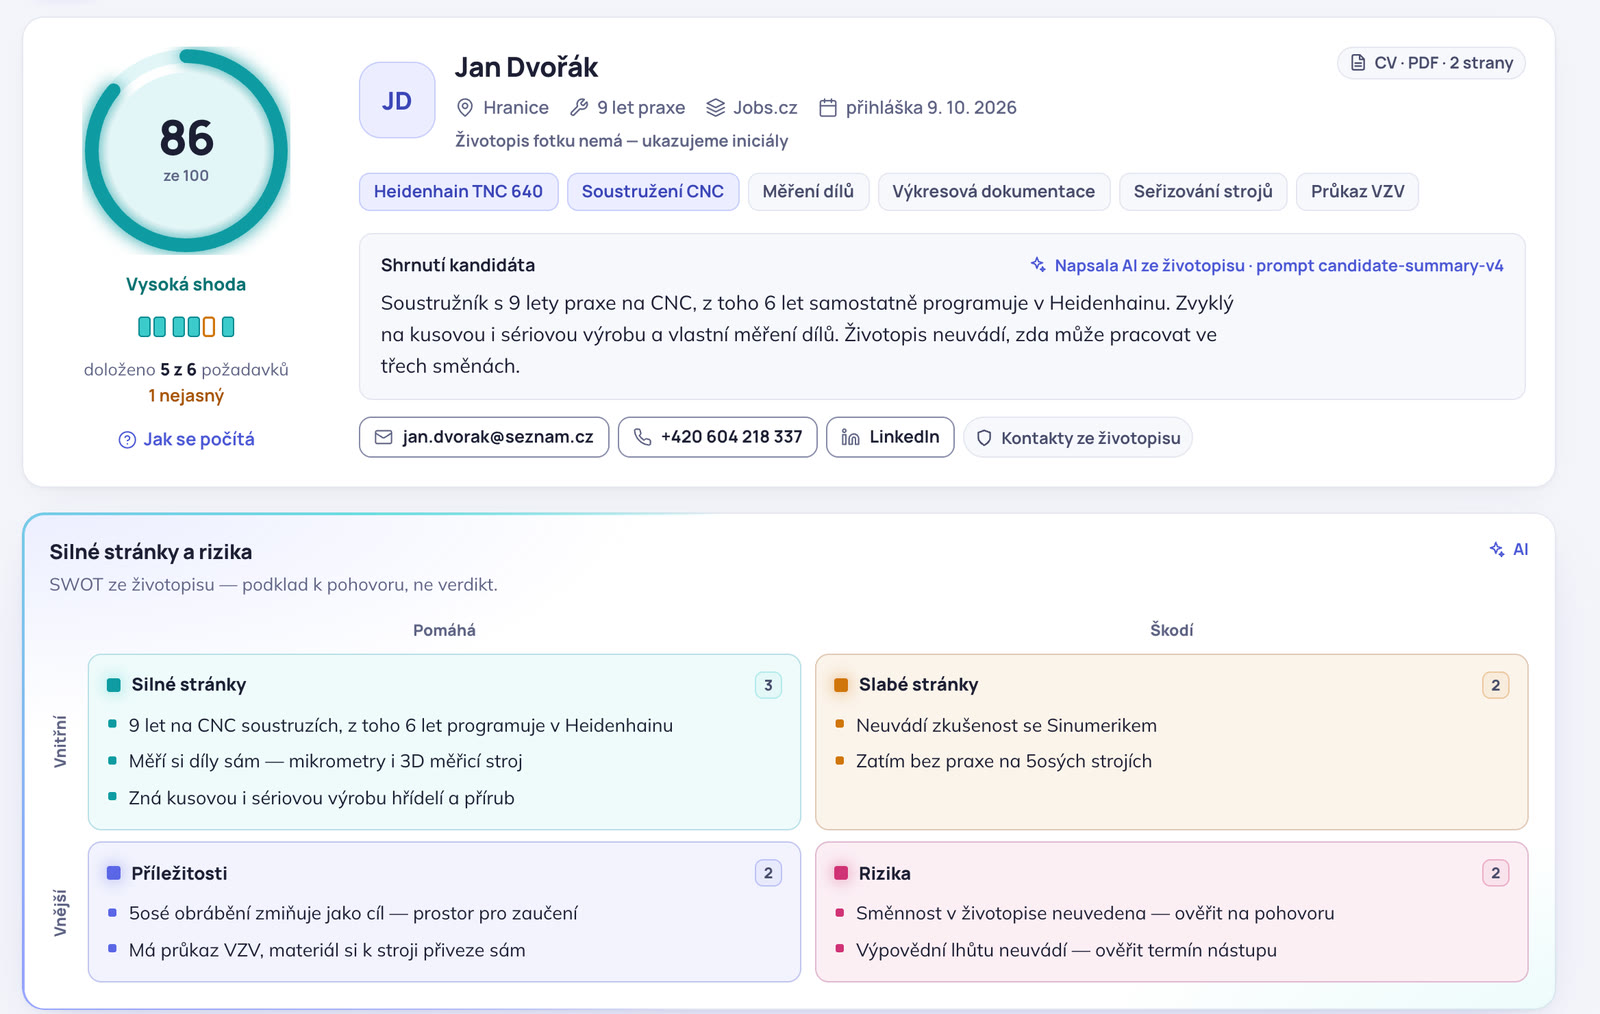Click the Kontakty ze životopisu badge
The image size is (1600, 1014).
pyautogui.click(x=1078, y=437)
